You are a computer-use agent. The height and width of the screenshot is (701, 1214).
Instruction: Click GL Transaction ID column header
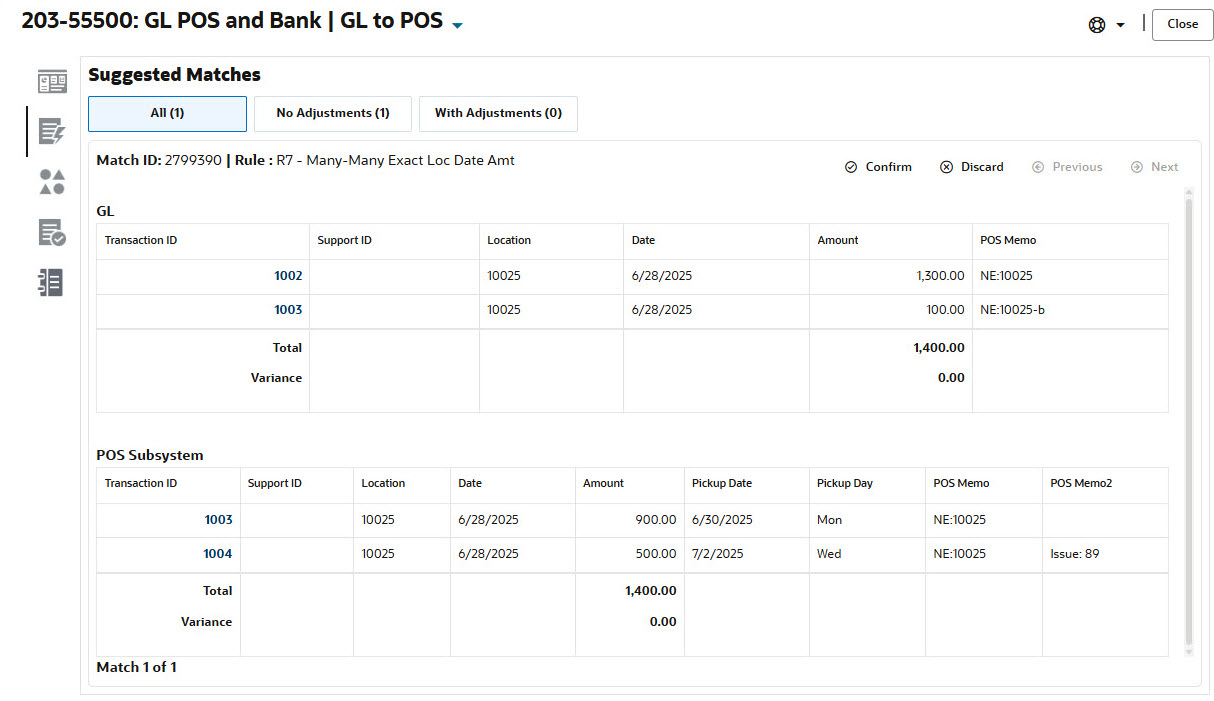203,241
